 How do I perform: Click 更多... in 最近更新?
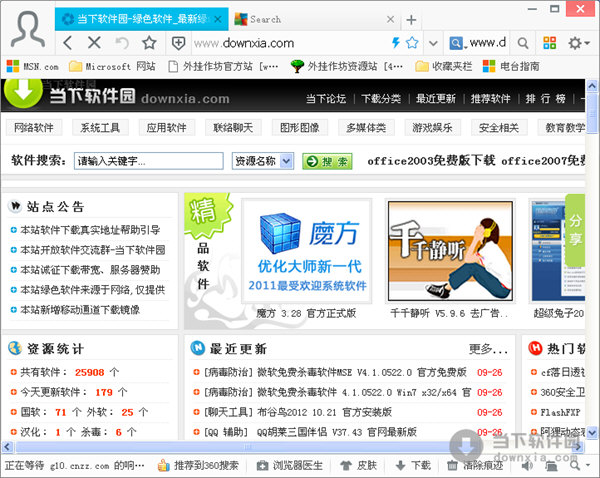(x=489, y=349)
